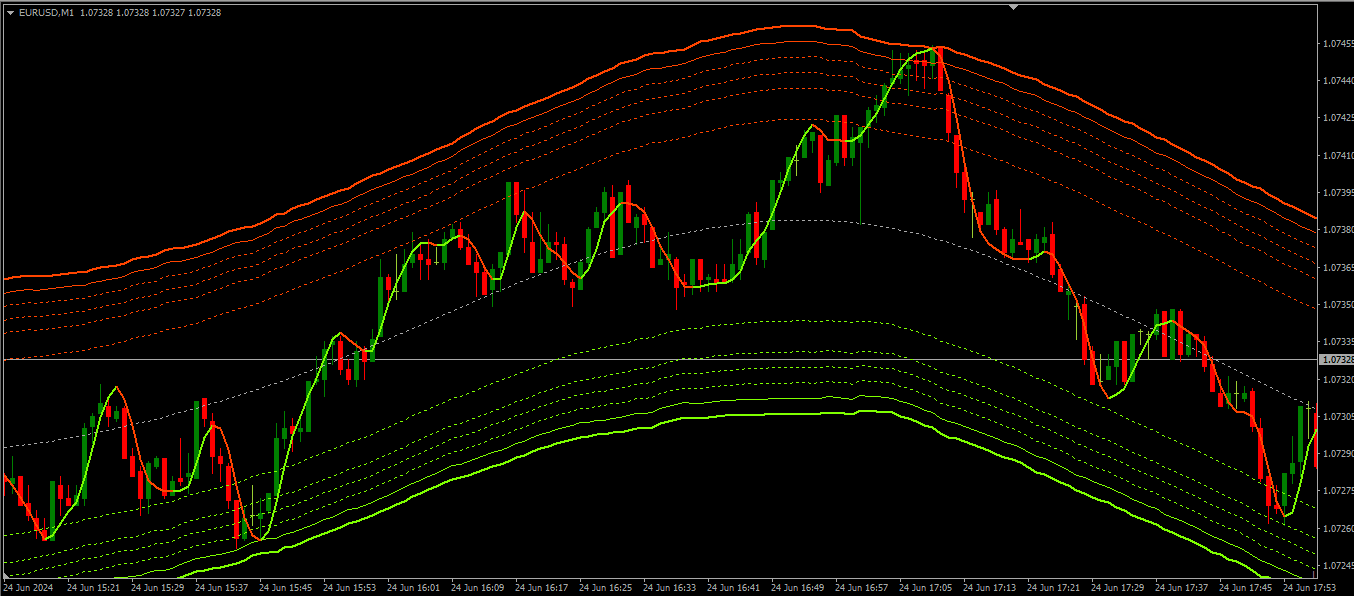Click the EURUSD,M1 symbol title text
The image size is (1354, 596).
tap(46, 13)
